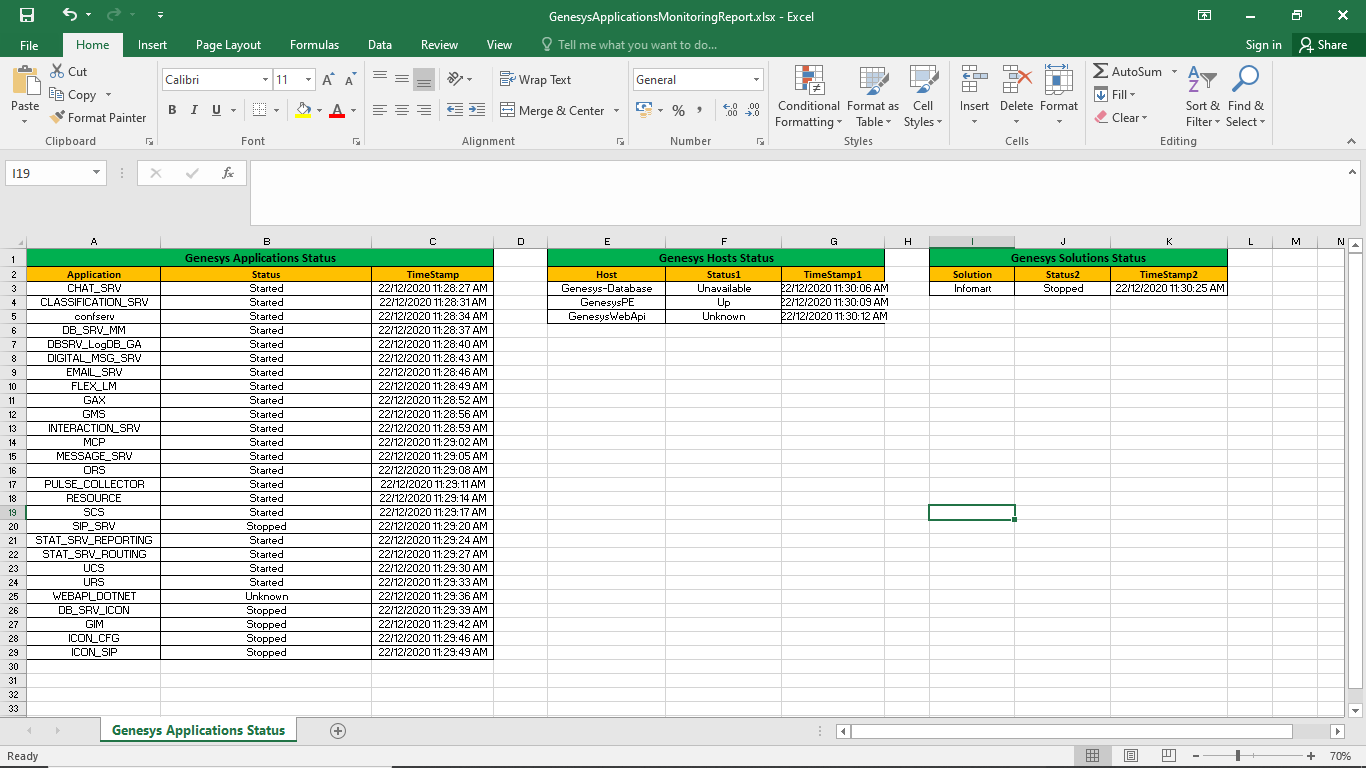Viewport: 1366px width, 768px height.
Task: Toggle Bold formatting
Action: point(172,110)
